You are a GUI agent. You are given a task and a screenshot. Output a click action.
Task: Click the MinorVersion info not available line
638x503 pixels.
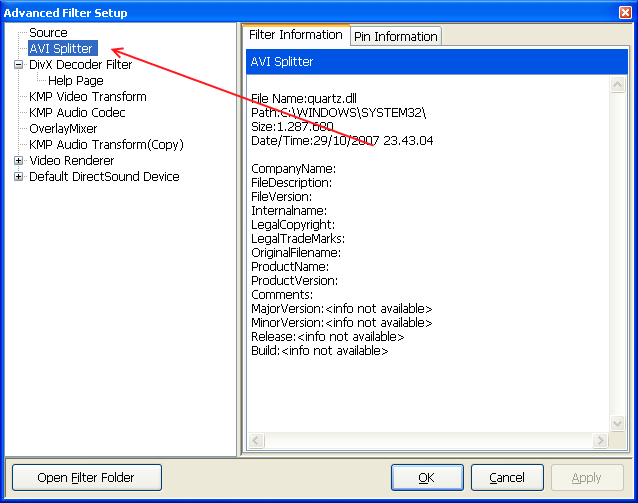(341, 323)
